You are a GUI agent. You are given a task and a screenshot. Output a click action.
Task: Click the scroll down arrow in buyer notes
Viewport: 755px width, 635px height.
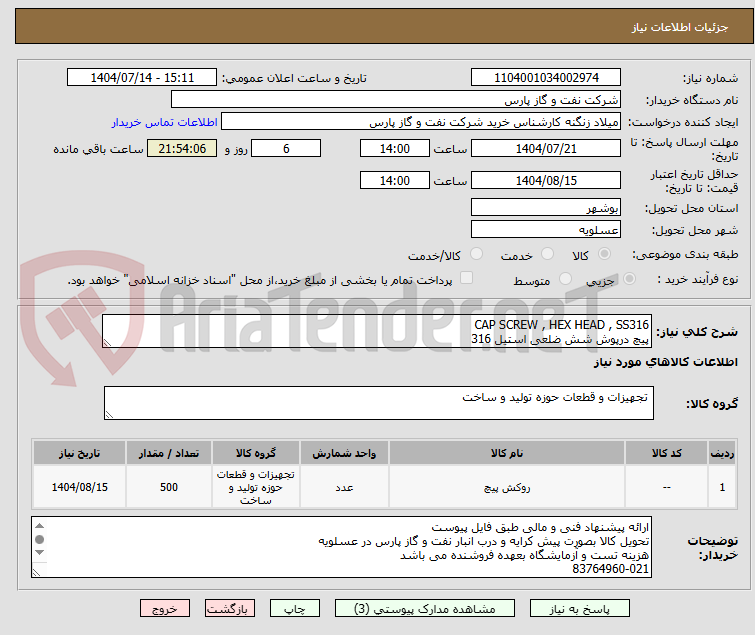click(39, 552)
